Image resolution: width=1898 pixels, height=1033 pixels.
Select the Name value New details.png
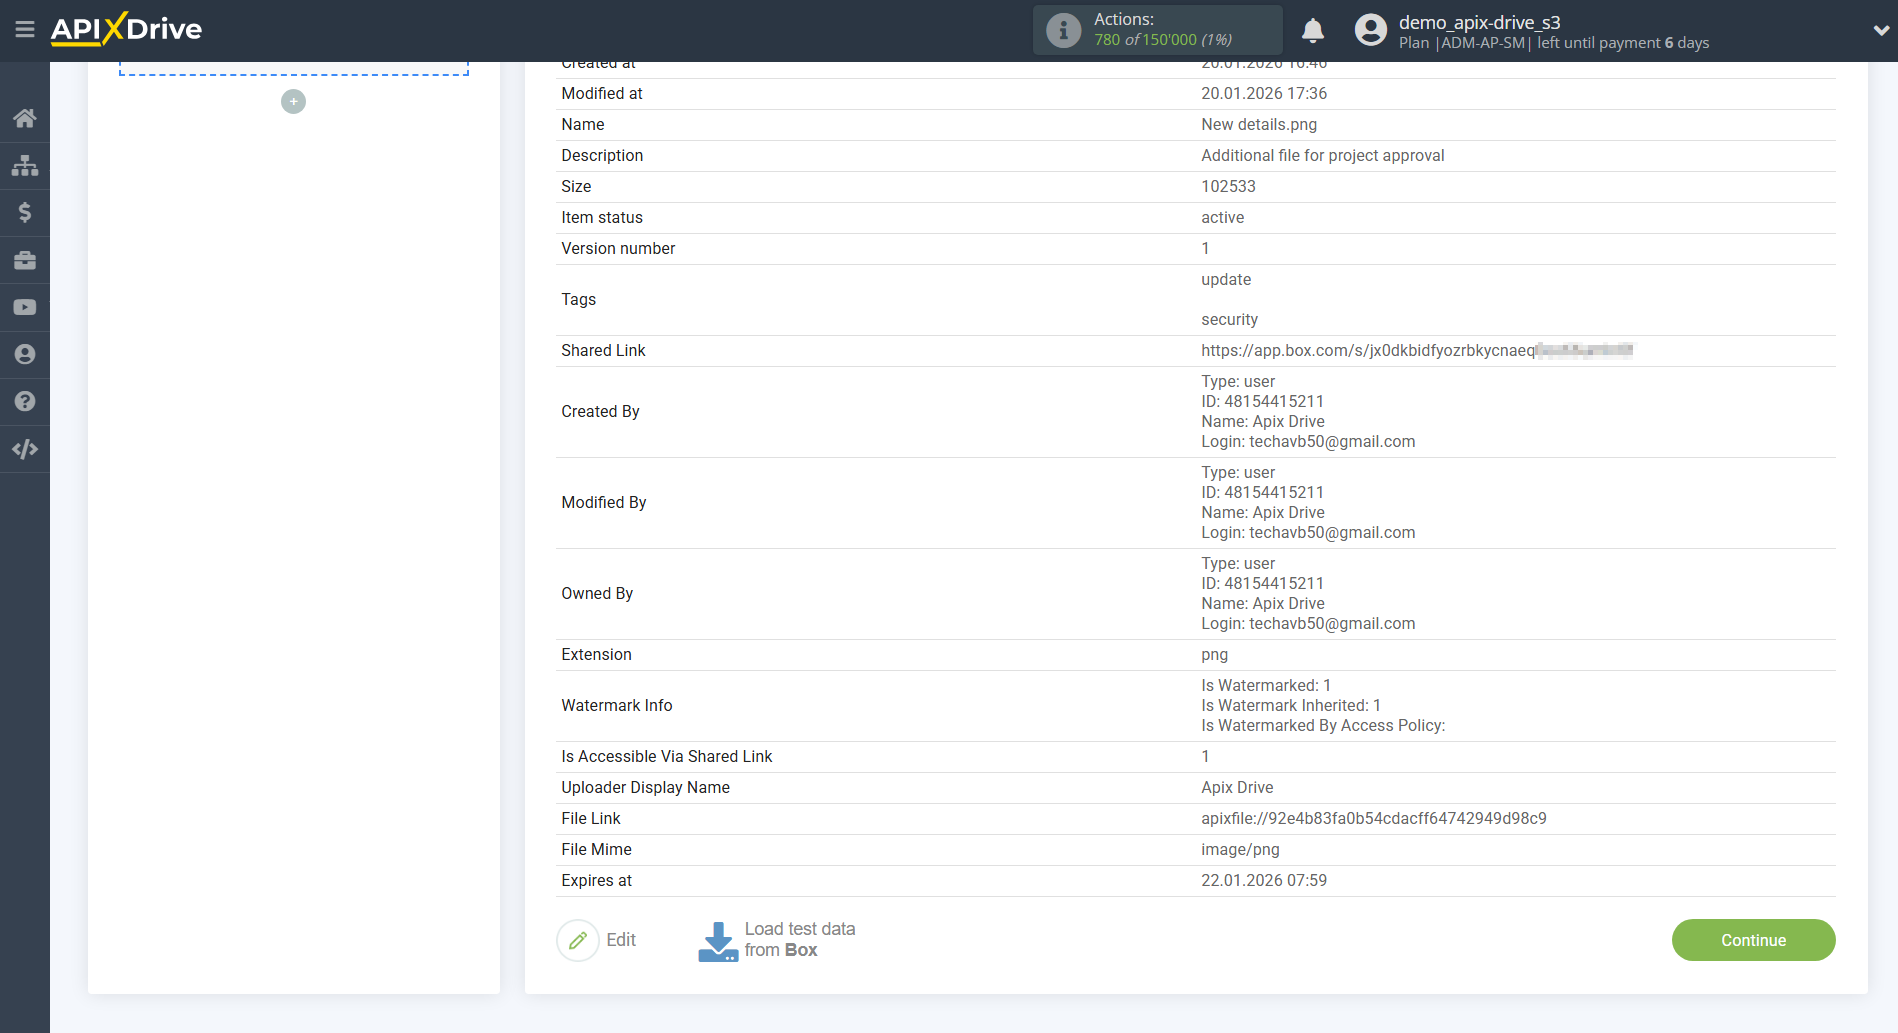point(1259,124)
